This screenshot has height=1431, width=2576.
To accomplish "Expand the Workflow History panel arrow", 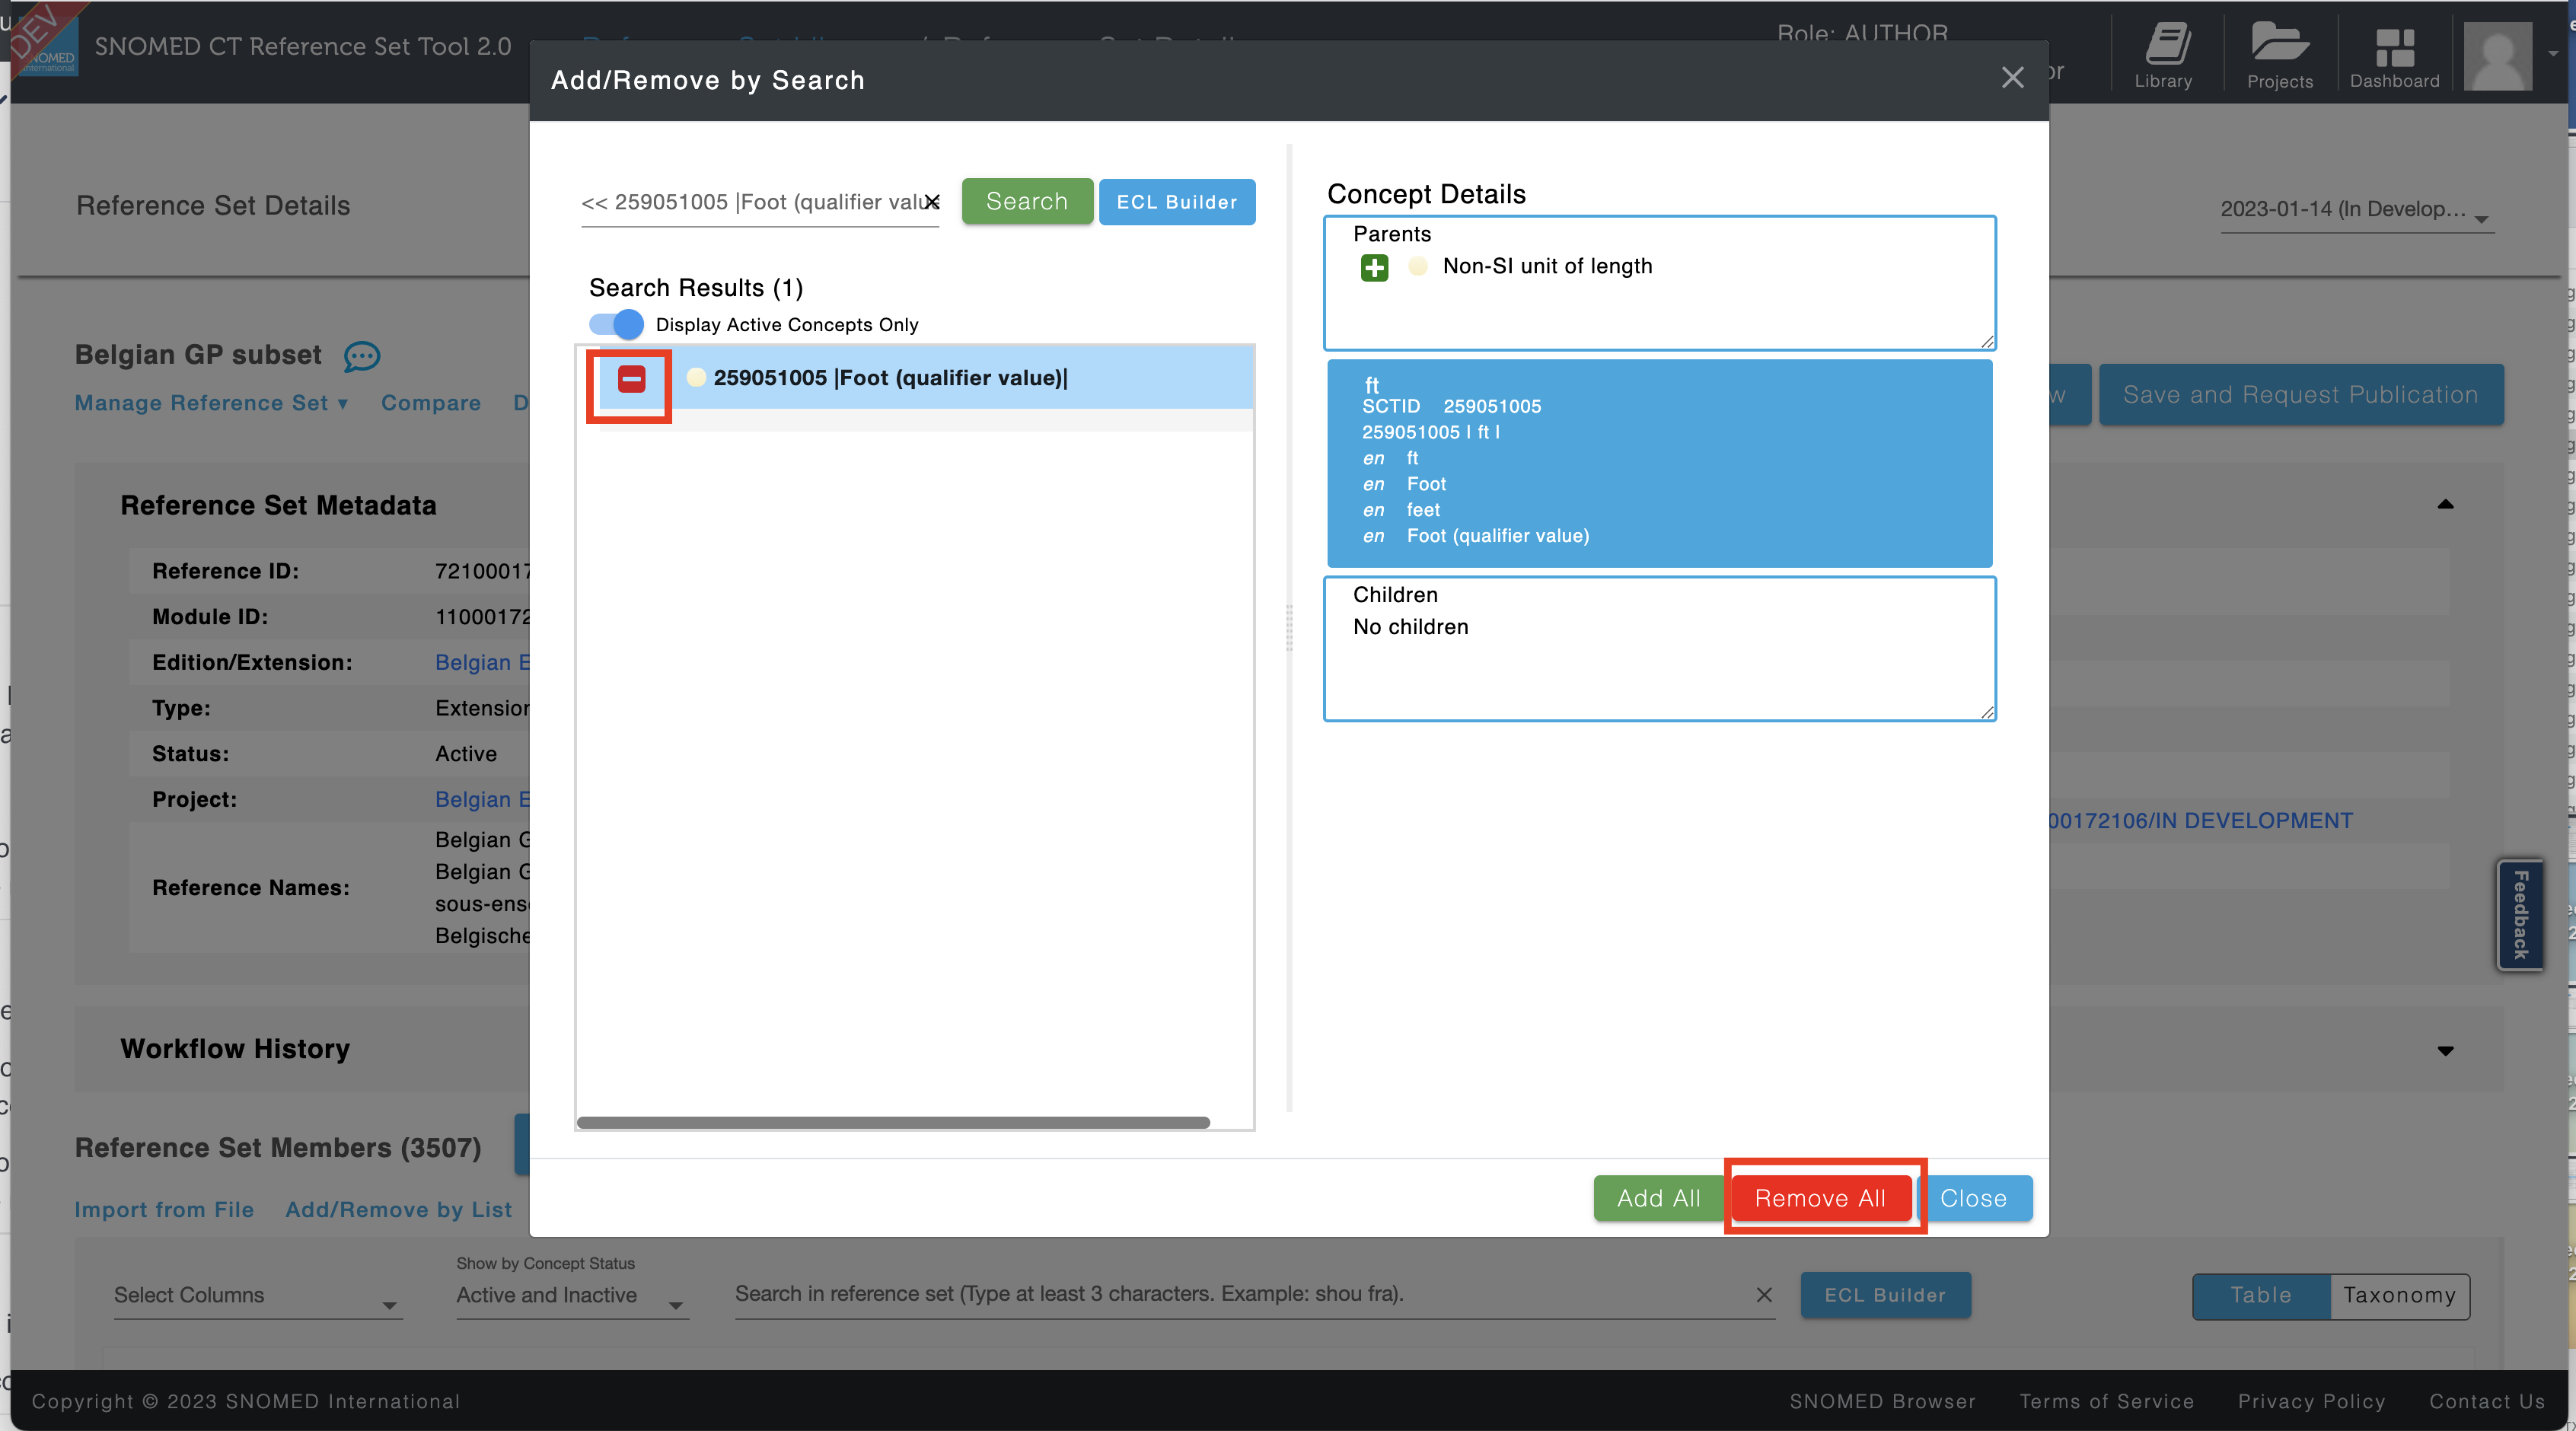I will click(2445, 1050).
